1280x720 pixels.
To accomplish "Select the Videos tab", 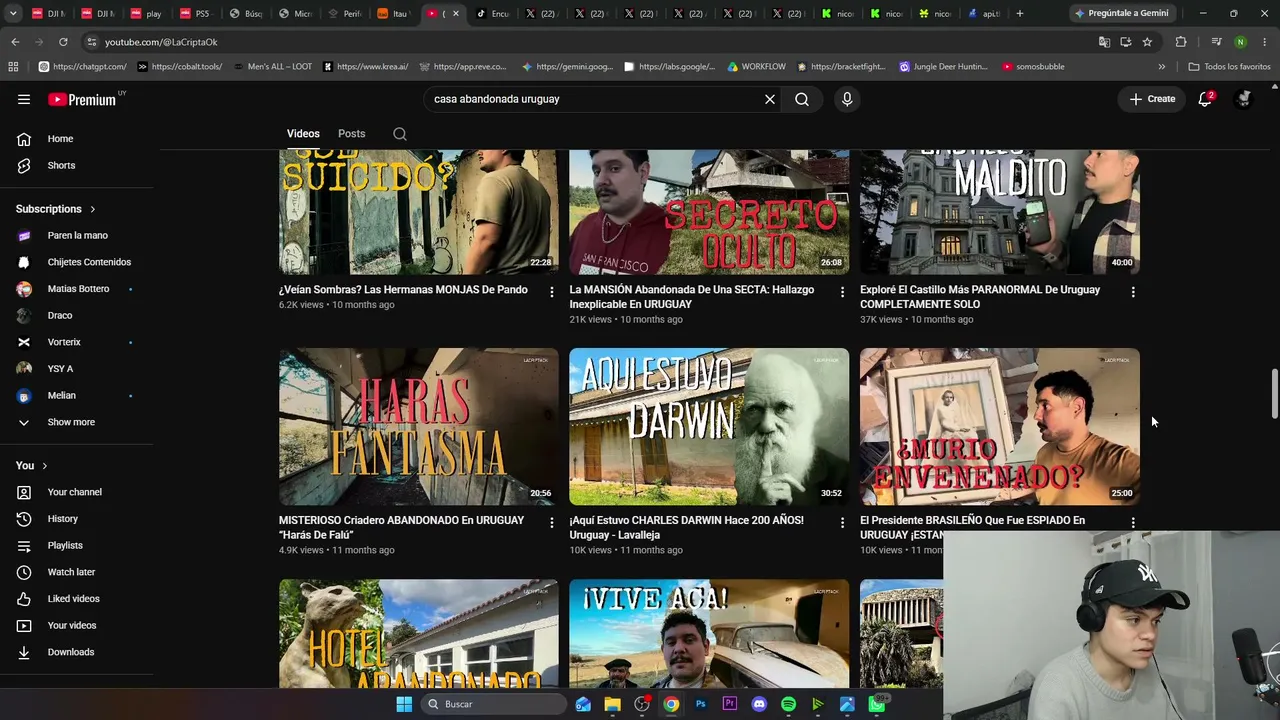I will pyautogui.click(x=303, y=134).
